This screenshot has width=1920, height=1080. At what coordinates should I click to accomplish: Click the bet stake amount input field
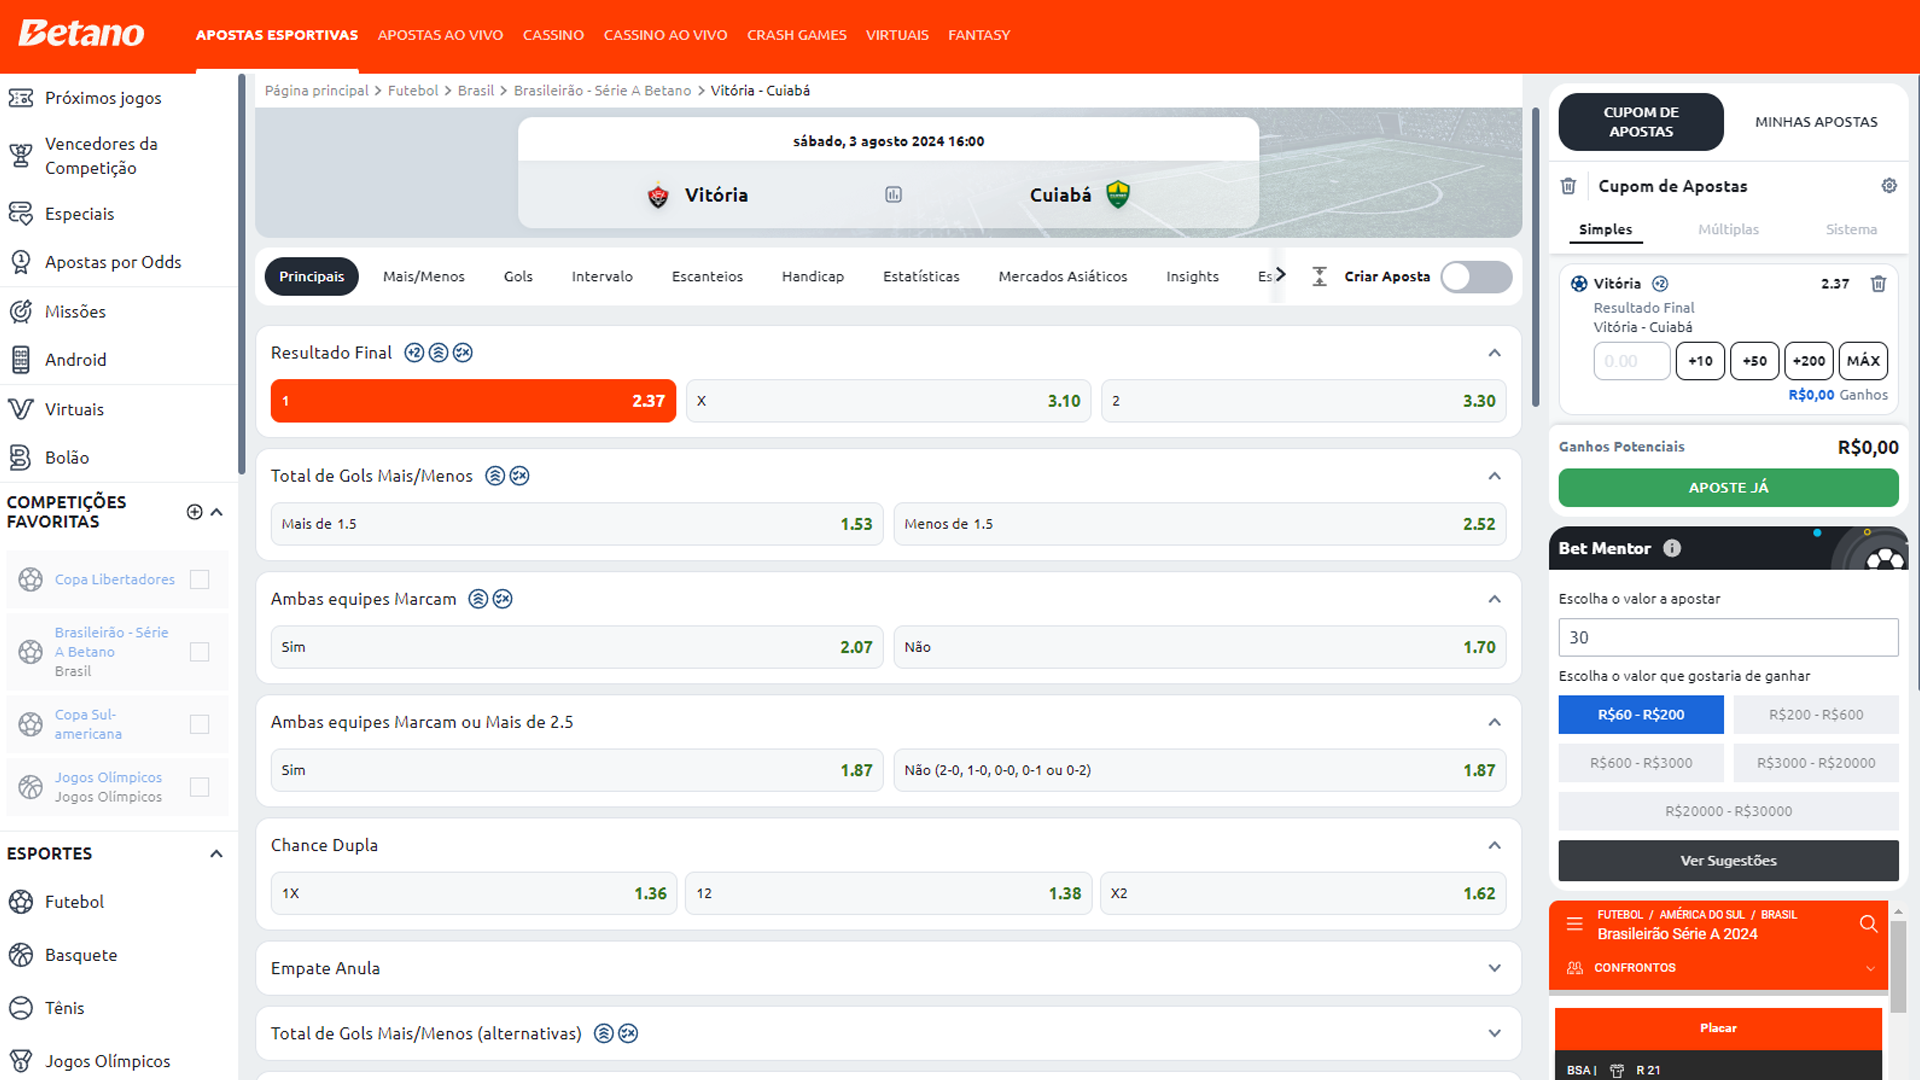[x=1630, y=361]
